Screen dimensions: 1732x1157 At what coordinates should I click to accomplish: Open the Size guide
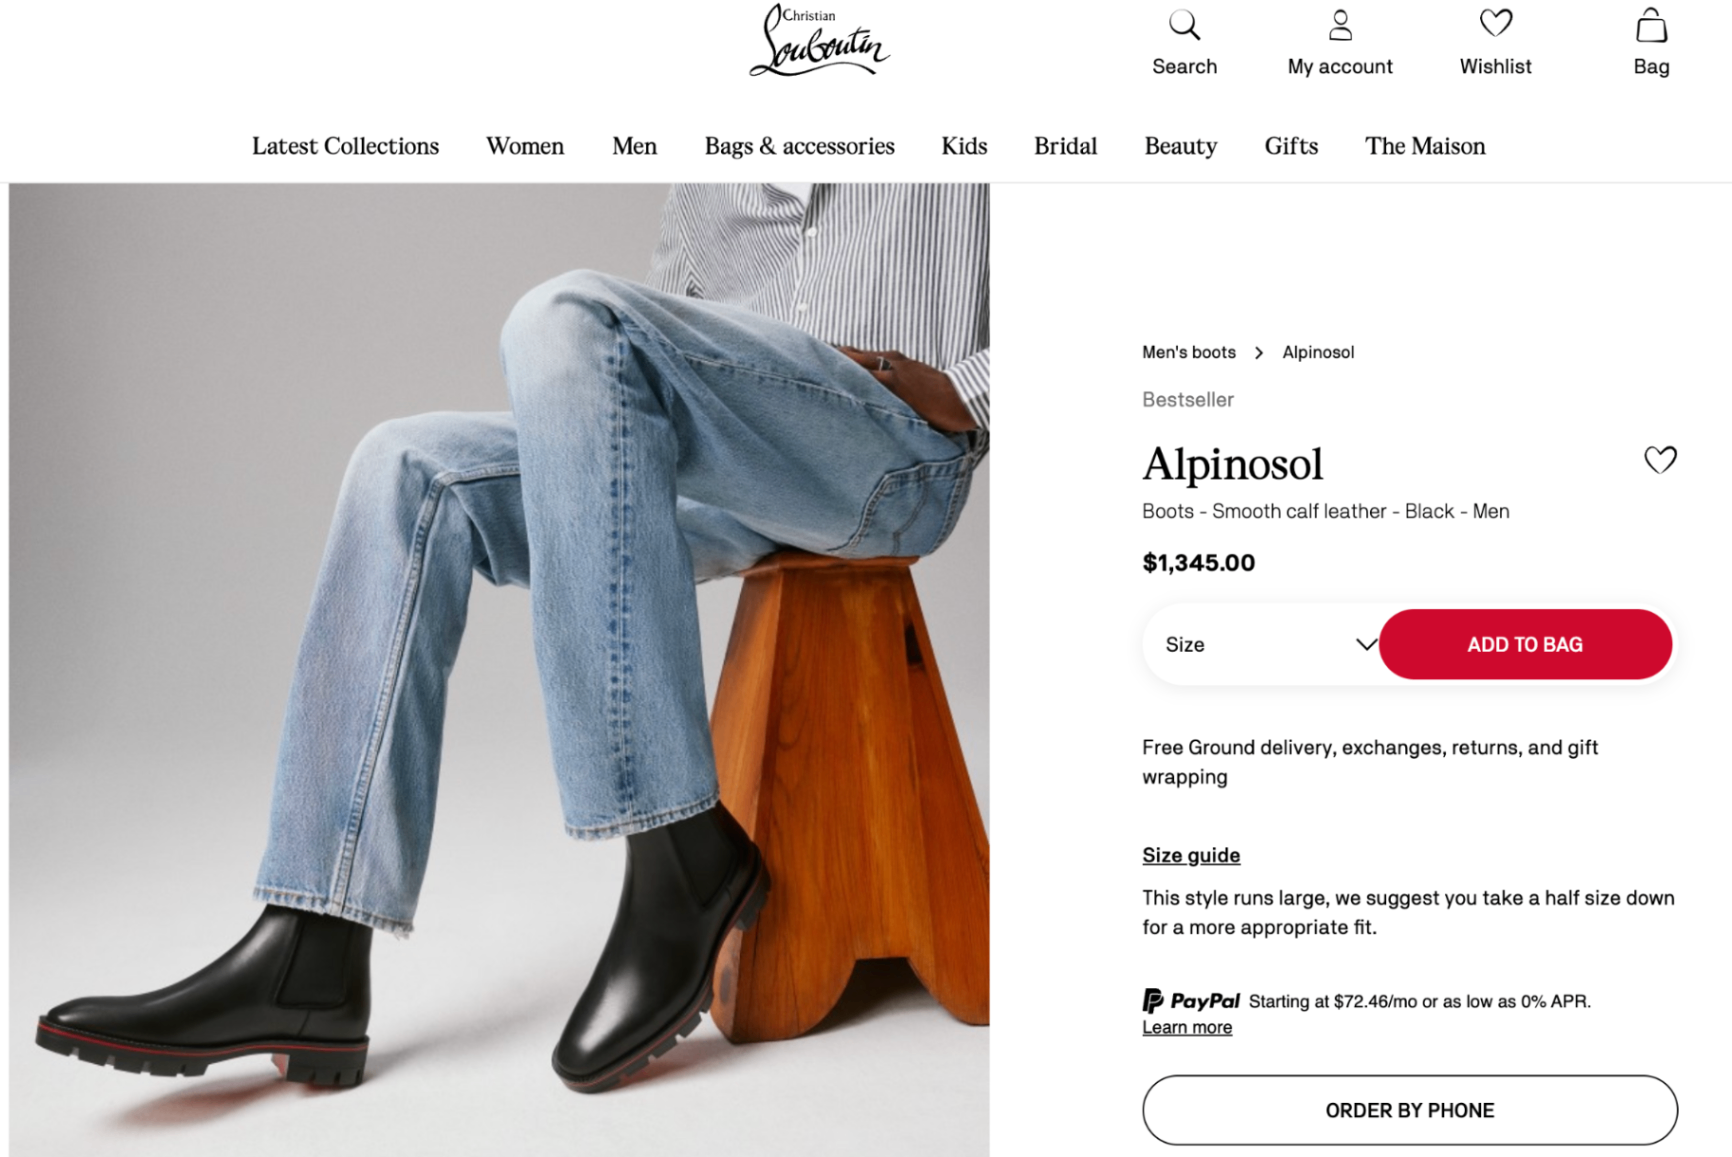pyautogui.click(x=1190, y=855)
